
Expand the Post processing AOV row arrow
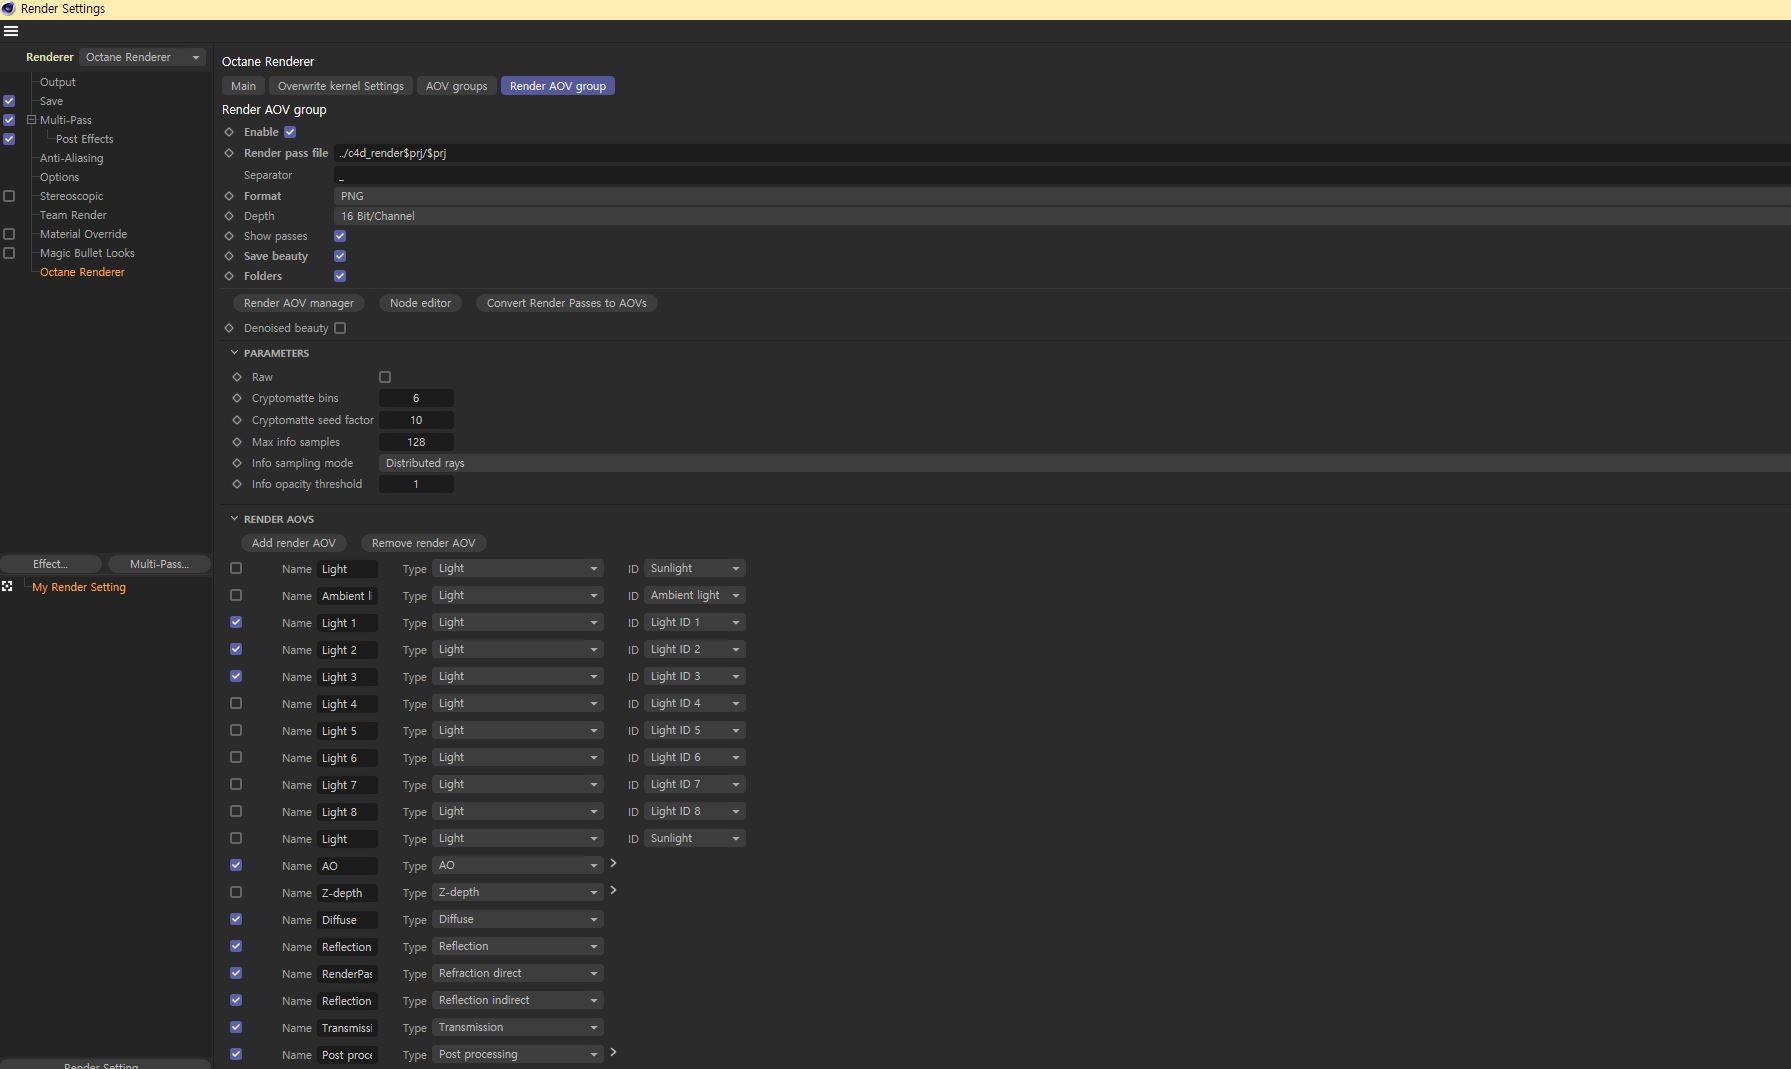coord(613,1053)
